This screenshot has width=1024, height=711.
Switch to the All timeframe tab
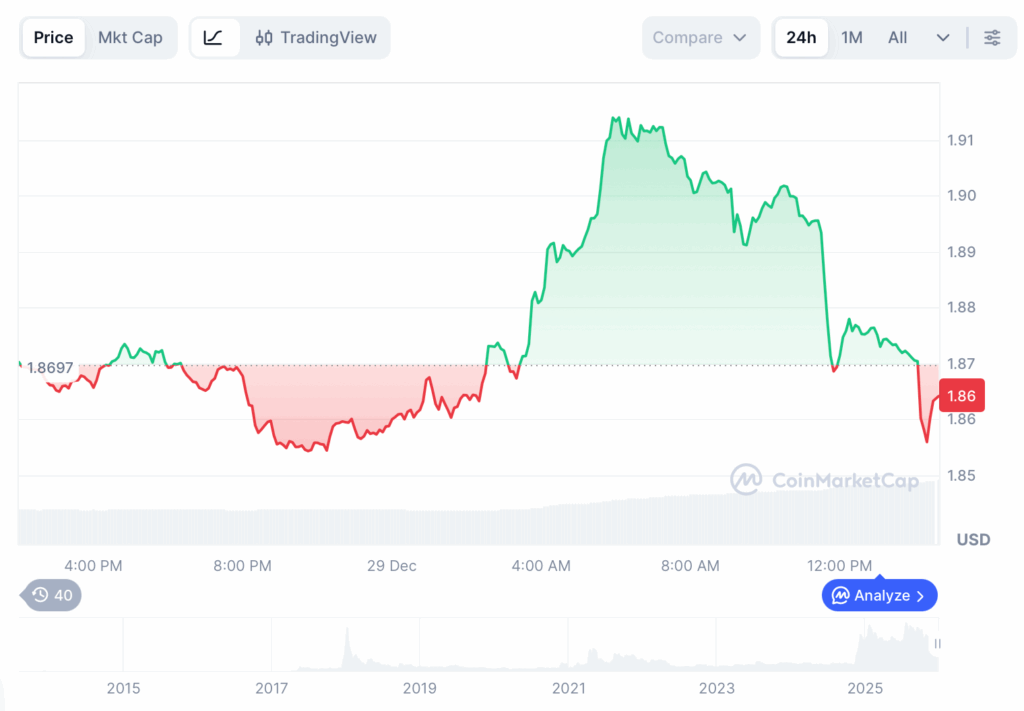897,37
